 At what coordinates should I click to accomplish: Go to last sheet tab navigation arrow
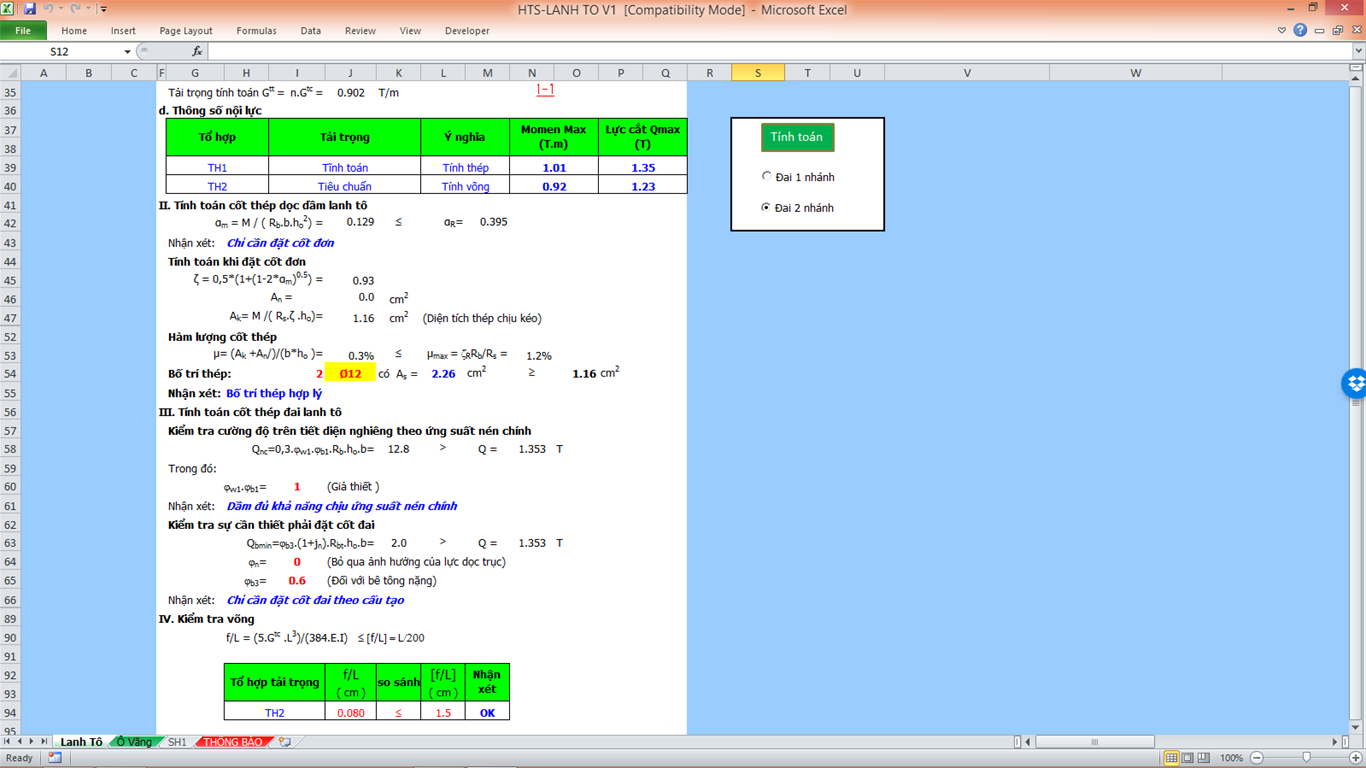[44, 742]
